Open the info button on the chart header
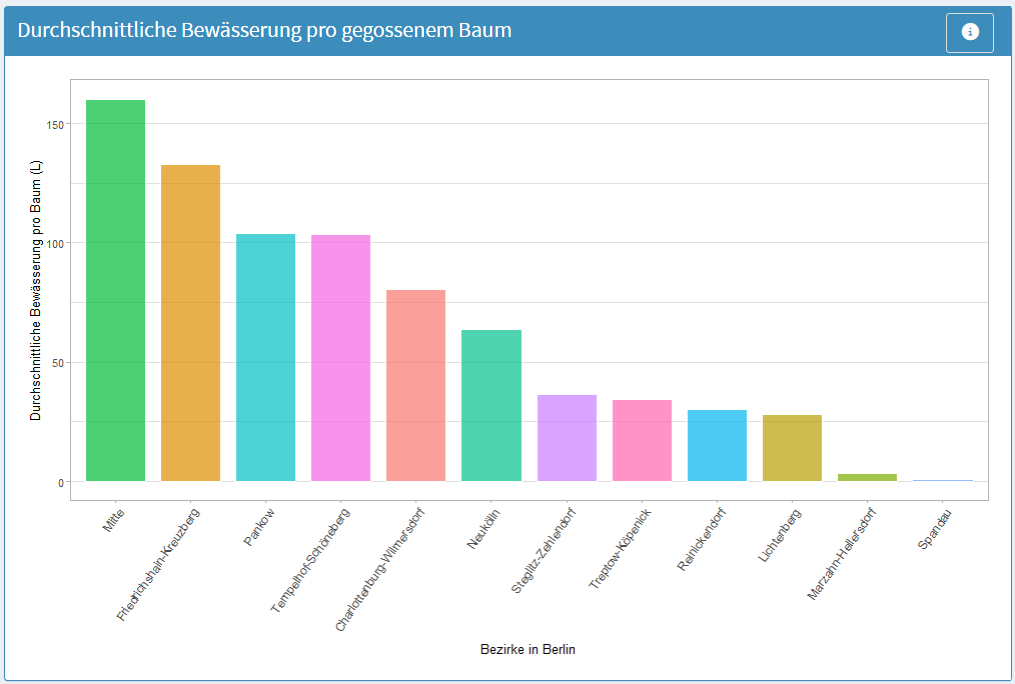1015x684 pixels. tap(968, 31)
